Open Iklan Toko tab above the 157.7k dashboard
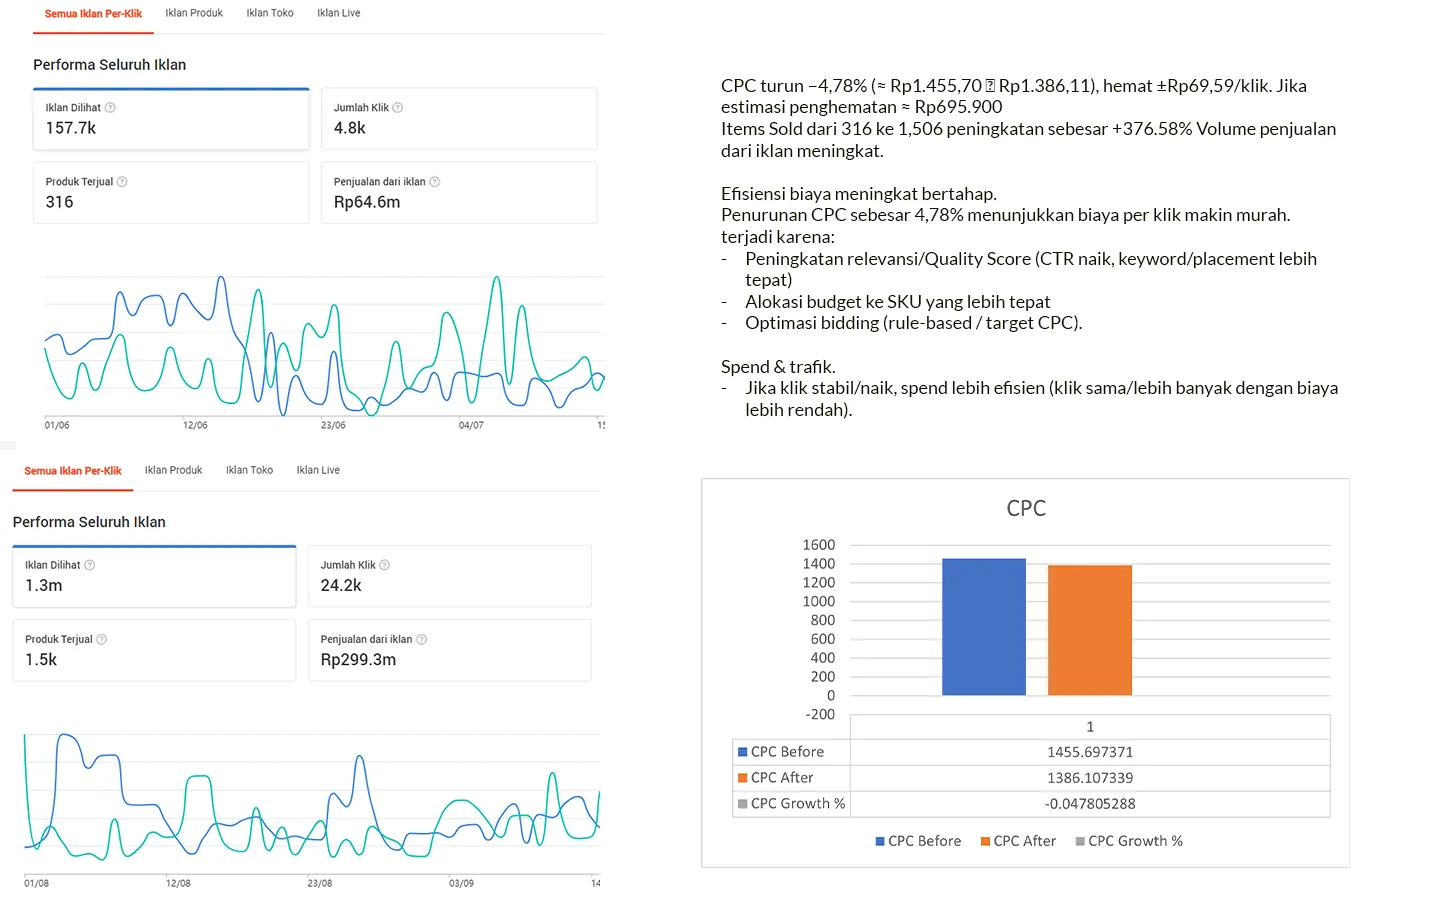This screenshot has height=900, width=1440. [270, 13]
